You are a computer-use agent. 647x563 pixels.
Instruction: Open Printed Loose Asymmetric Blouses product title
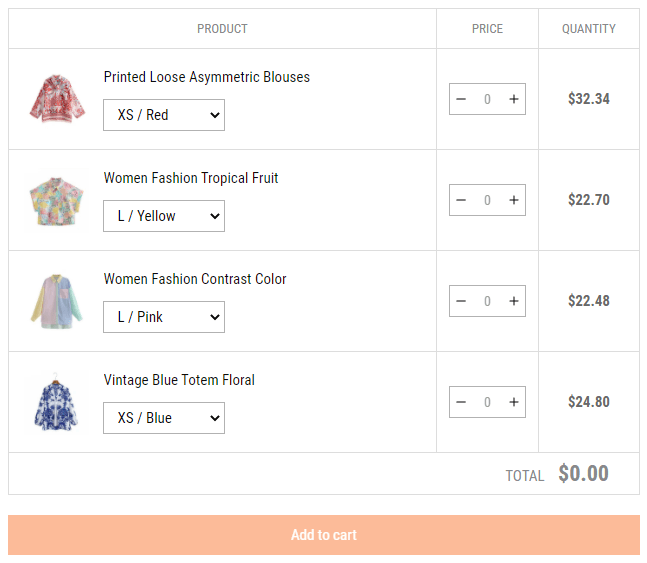(207, 77)
